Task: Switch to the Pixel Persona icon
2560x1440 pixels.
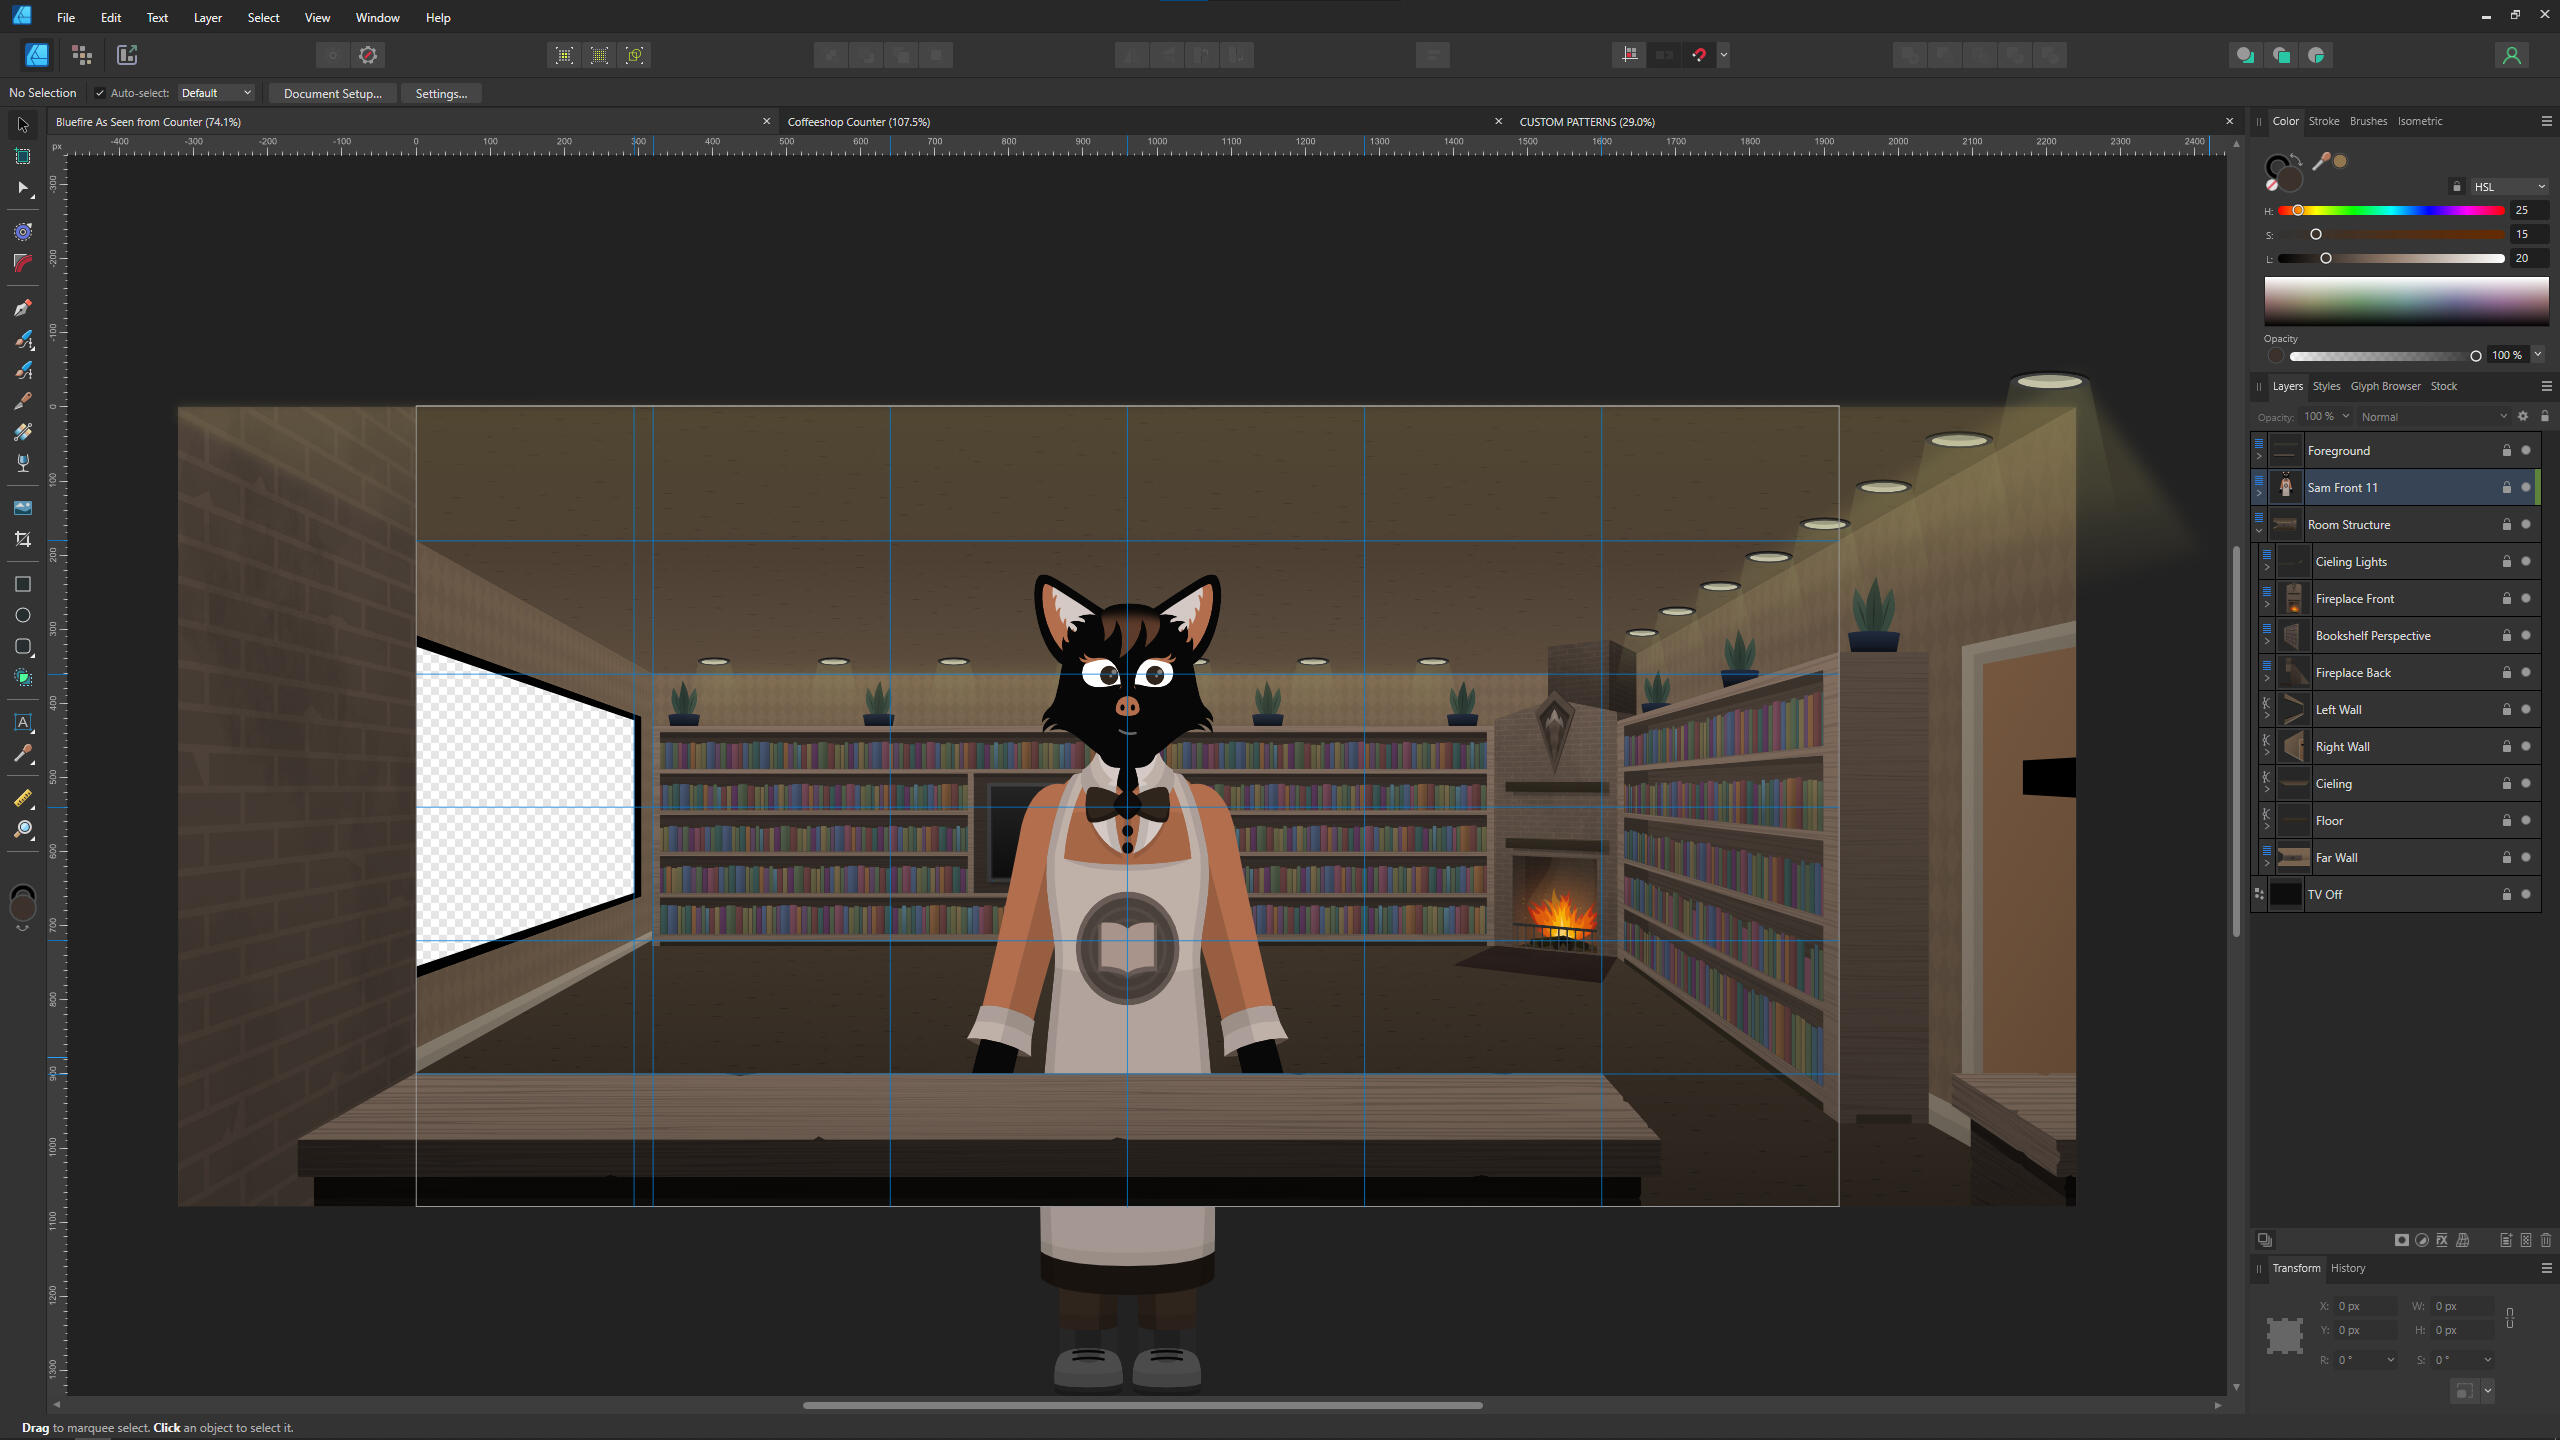Action: (82, 55)
